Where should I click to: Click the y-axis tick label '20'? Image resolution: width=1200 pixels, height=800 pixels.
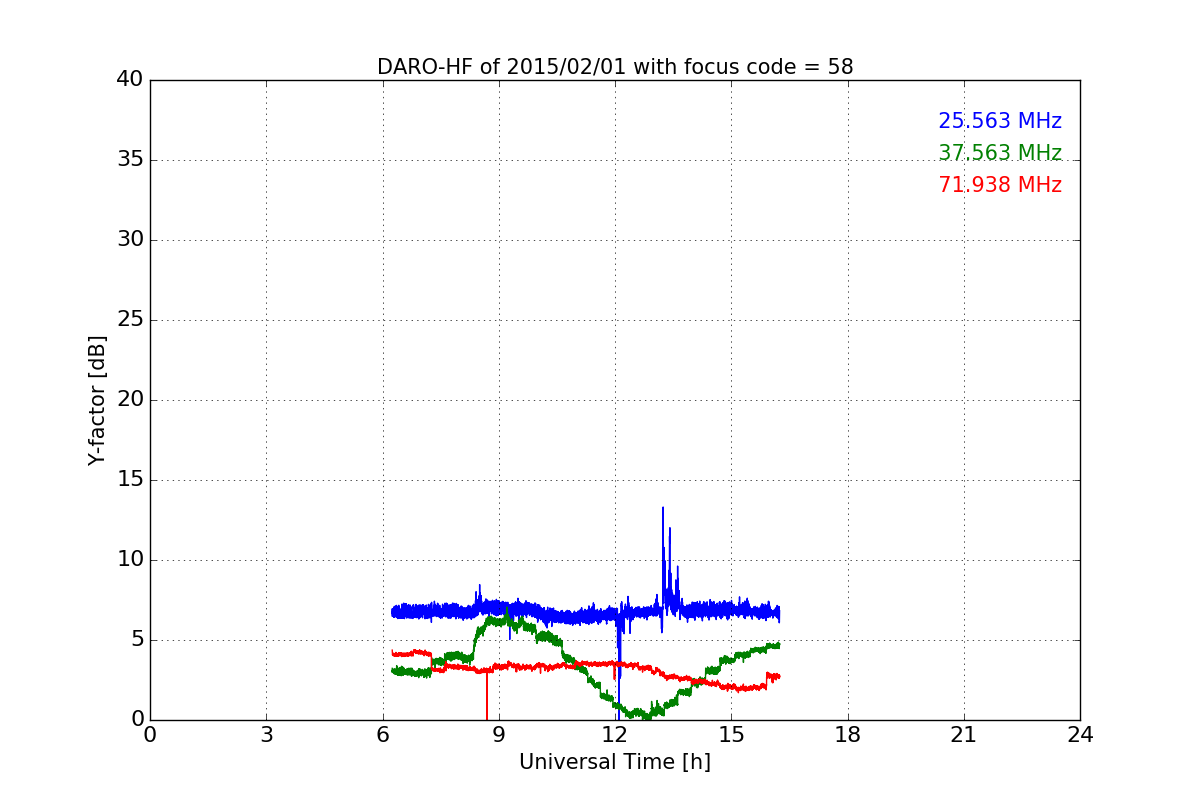pos(130,400)
